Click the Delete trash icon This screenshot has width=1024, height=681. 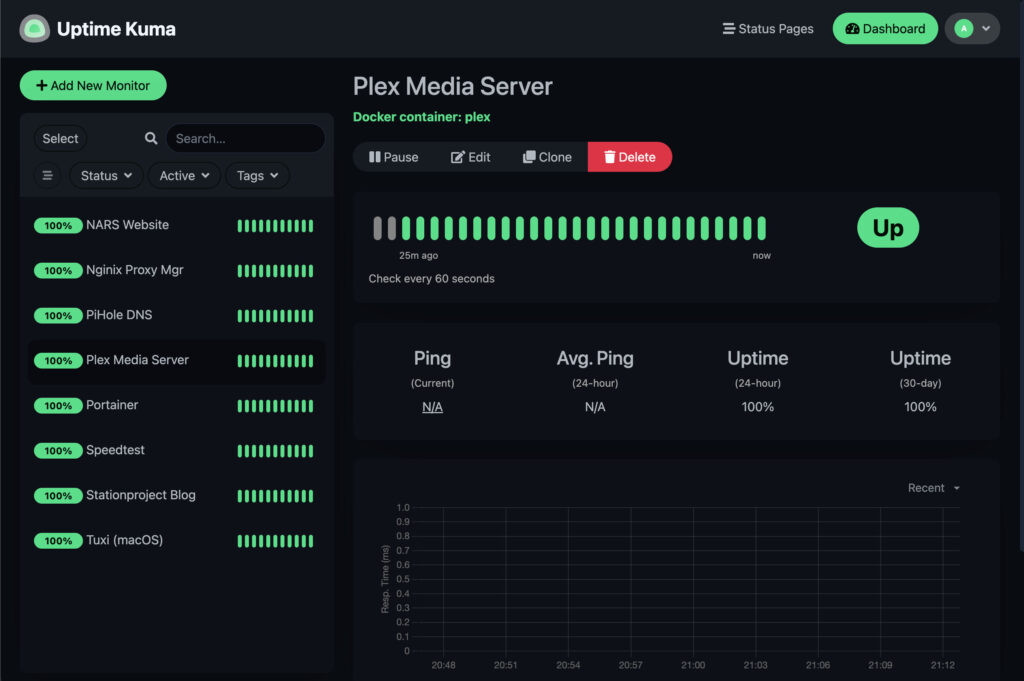point(610,156)
